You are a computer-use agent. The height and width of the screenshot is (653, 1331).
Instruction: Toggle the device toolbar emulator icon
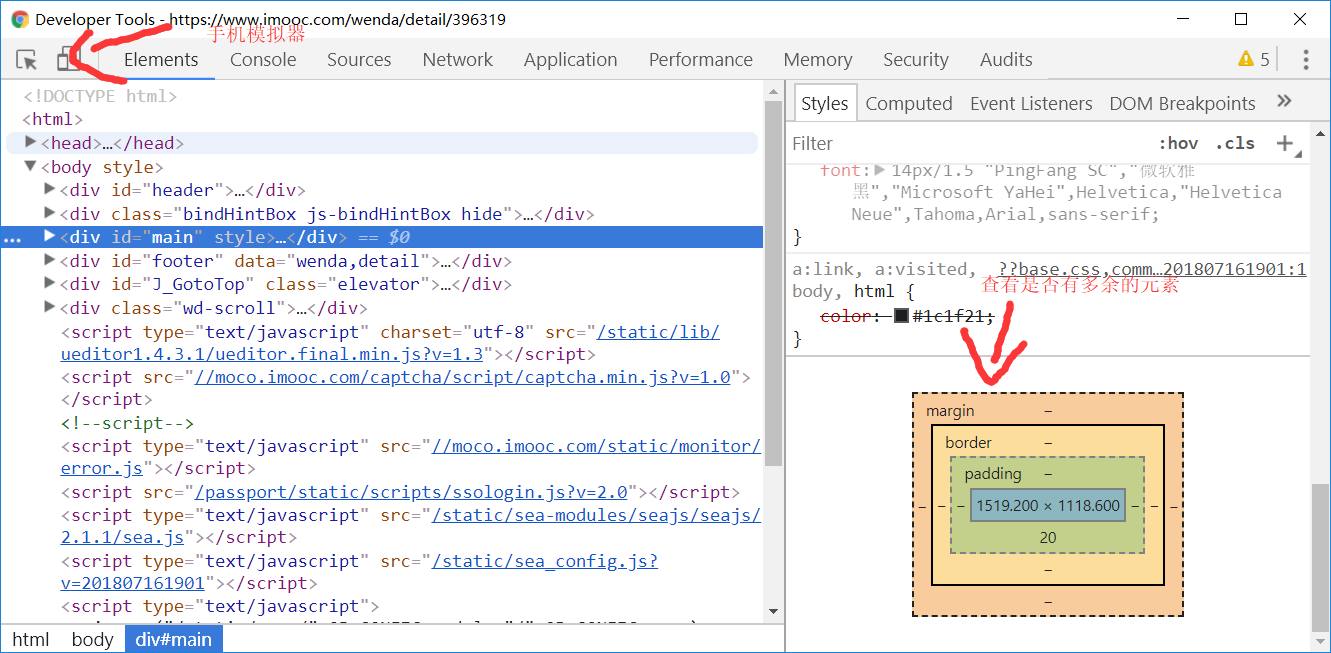coord(68,60)
